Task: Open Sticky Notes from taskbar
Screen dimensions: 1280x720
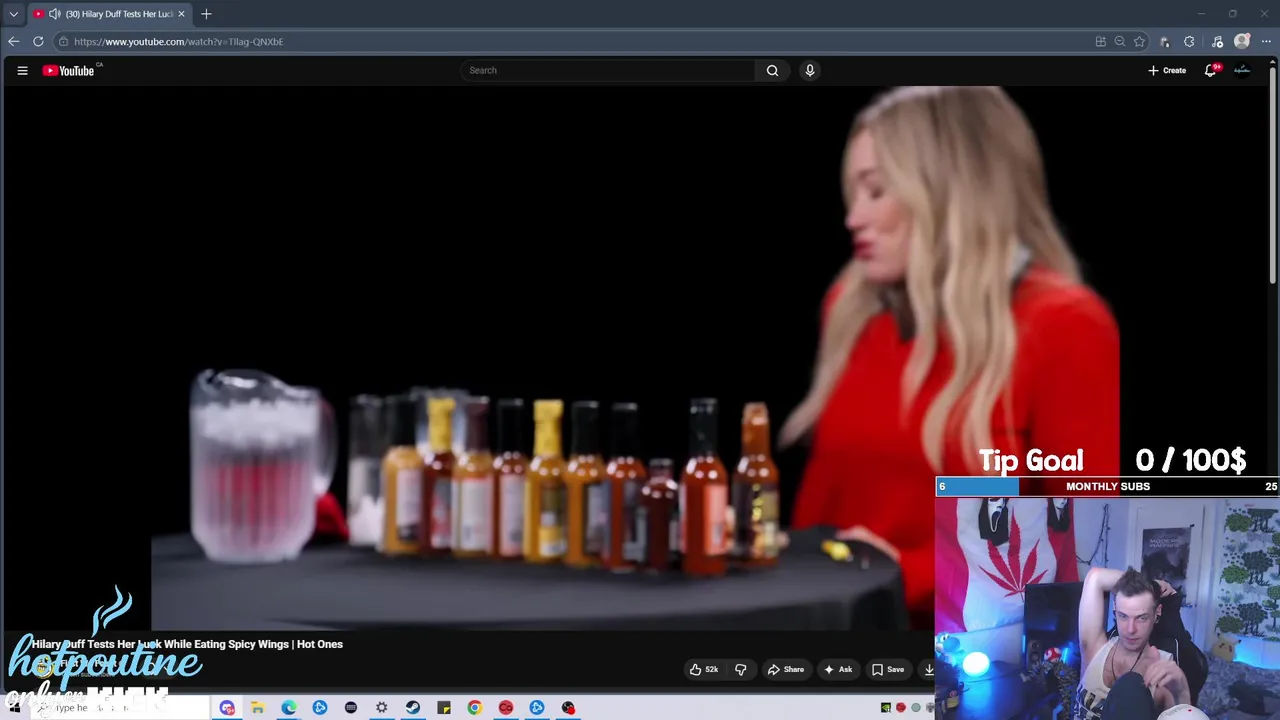Action: 444,708
